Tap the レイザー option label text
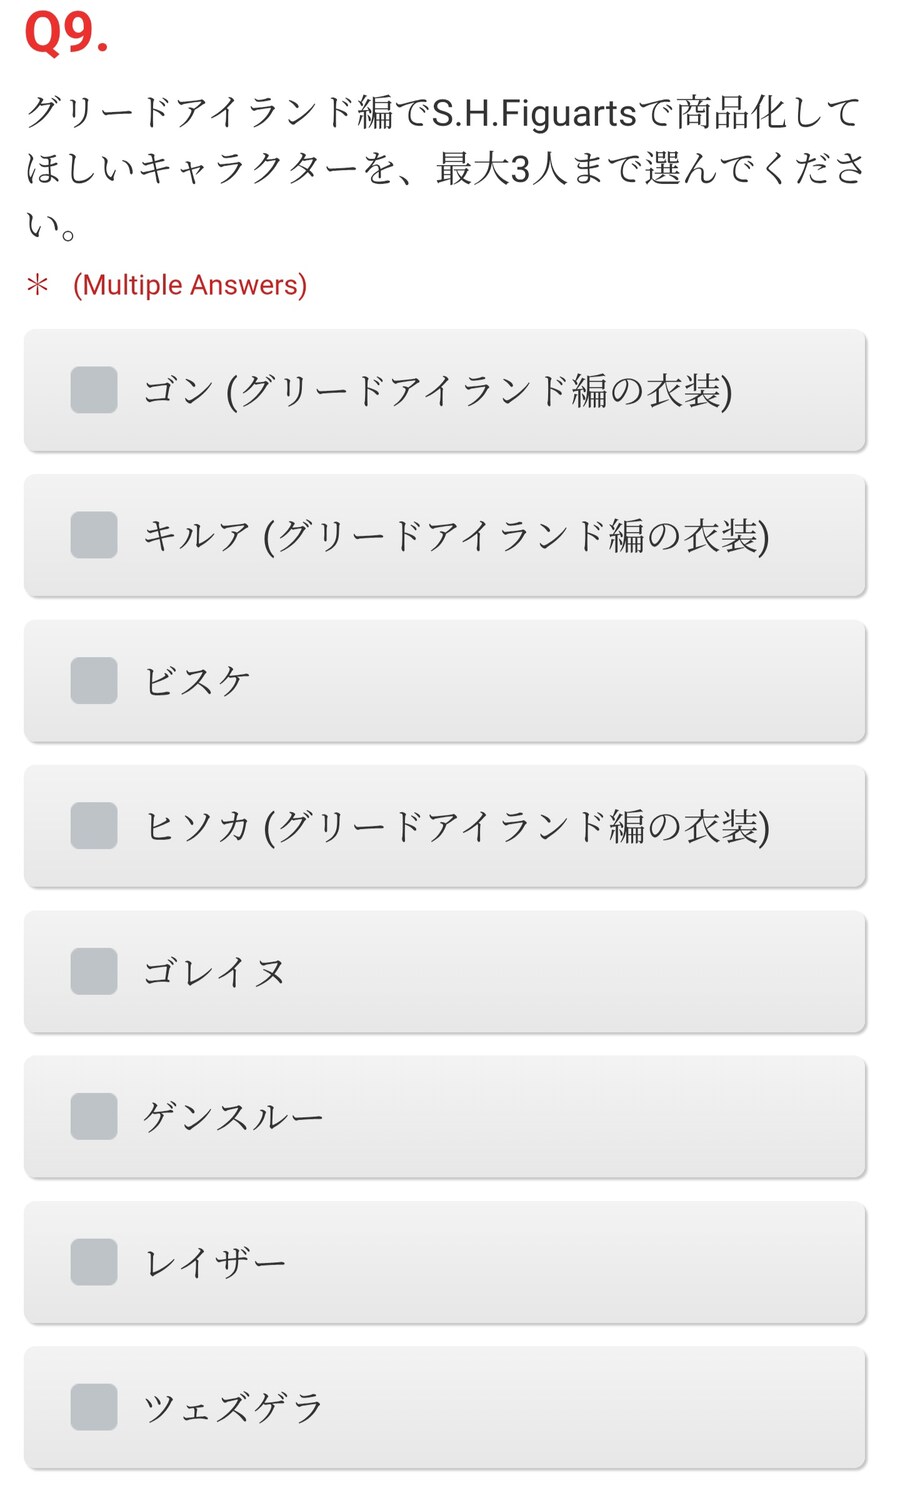The width and height of the screenshot is (900, 1493). (x=215, y=1263)
